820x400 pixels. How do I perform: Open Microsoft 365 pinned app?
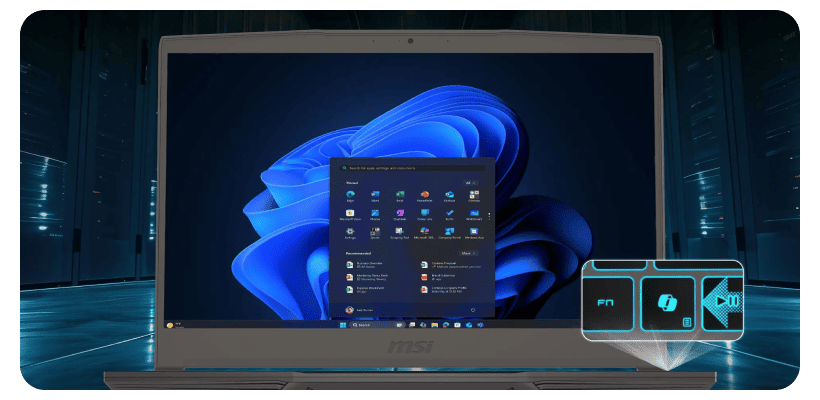click(425, 233)
